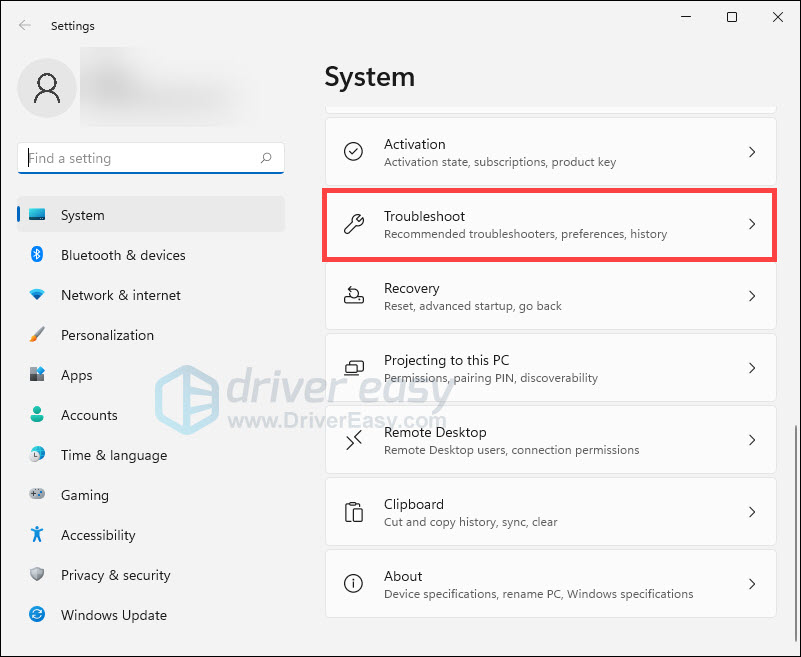Open the Recovery row chevron arrow
This screenshot has width=801, height=657.
[752, 296]
